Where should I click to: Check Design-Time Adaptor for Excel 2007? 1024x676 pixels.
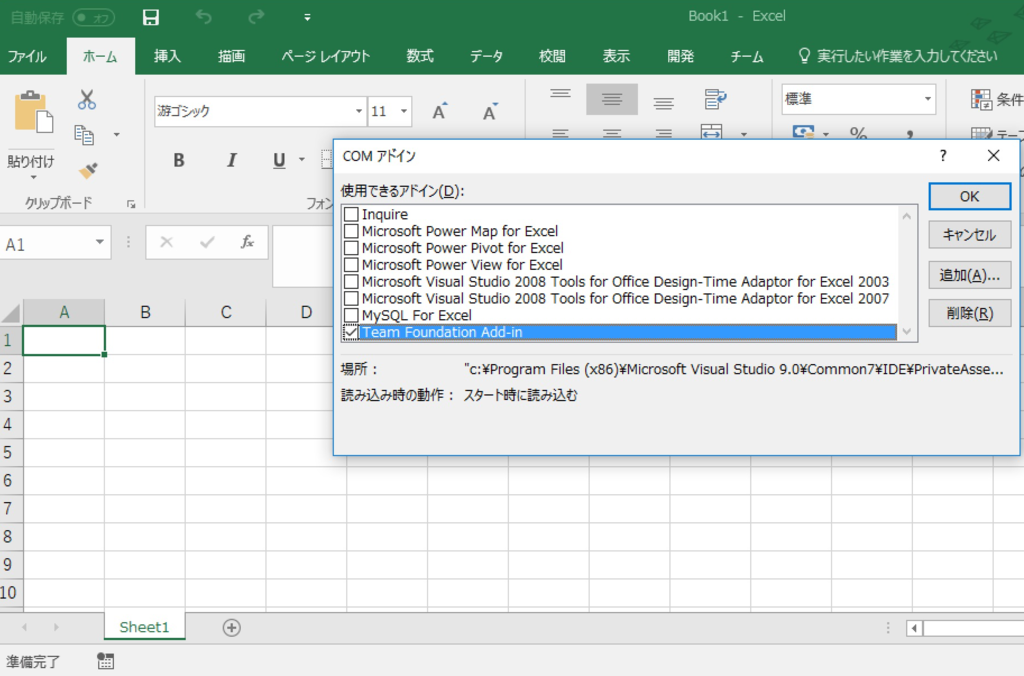[x=351, y=298]
